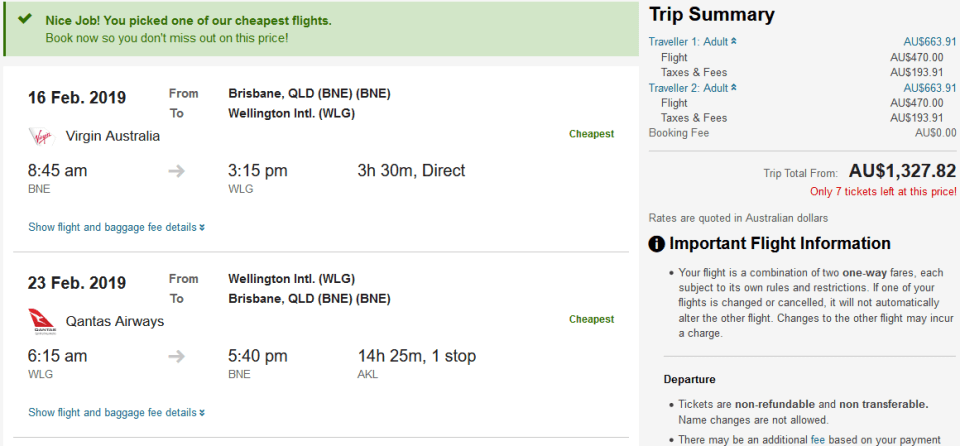Viewport: 960px width, 446px height.
Task: Click the Trip Total AU$1,327.82 amount
Action: coord(901,171)
